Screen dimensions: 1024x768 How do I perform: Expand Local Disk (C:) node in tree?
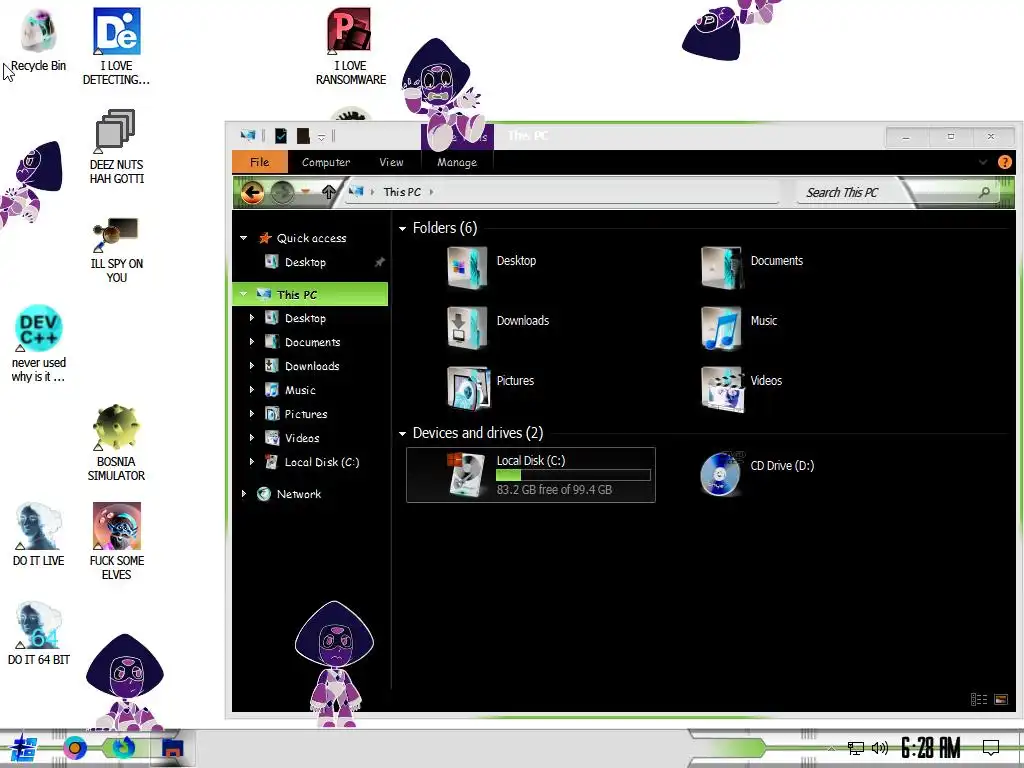click(252, 462)
